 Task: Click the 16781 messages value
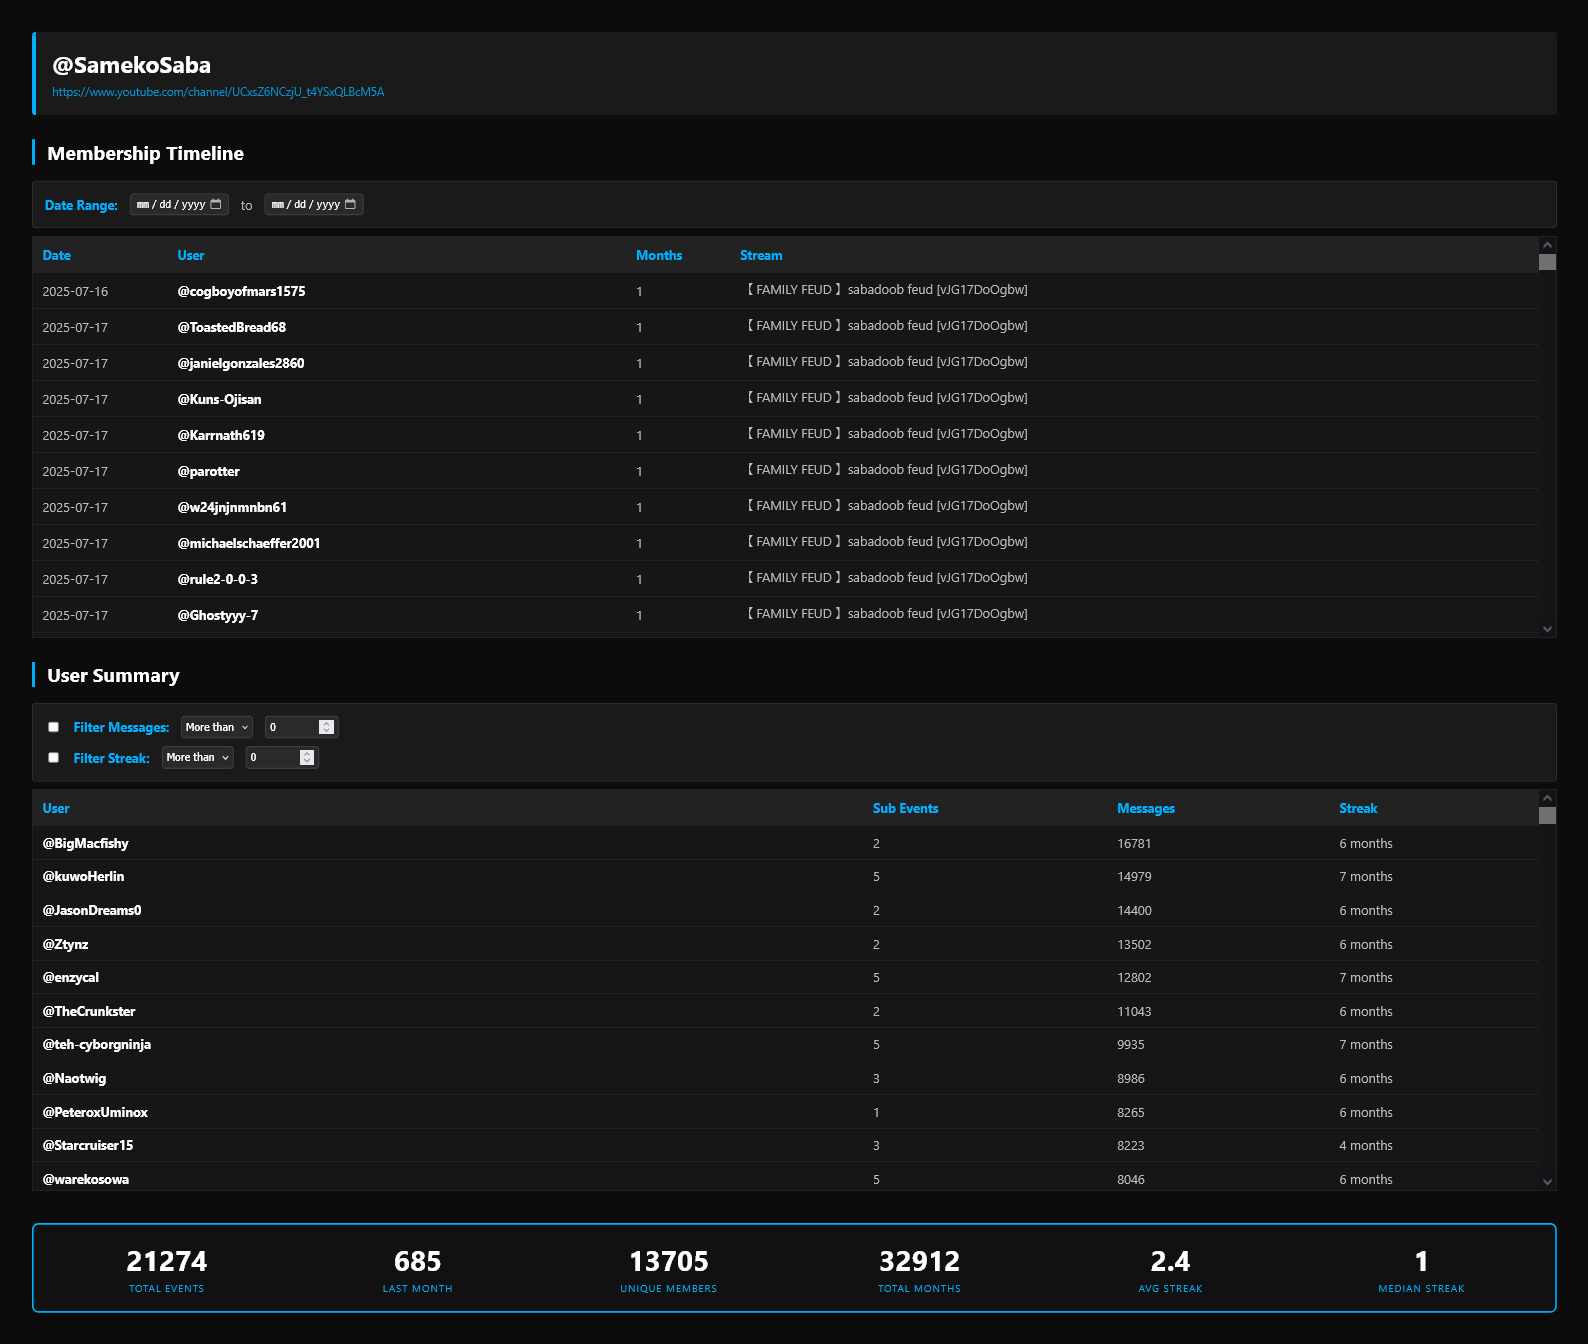(x=1134, y=844)
